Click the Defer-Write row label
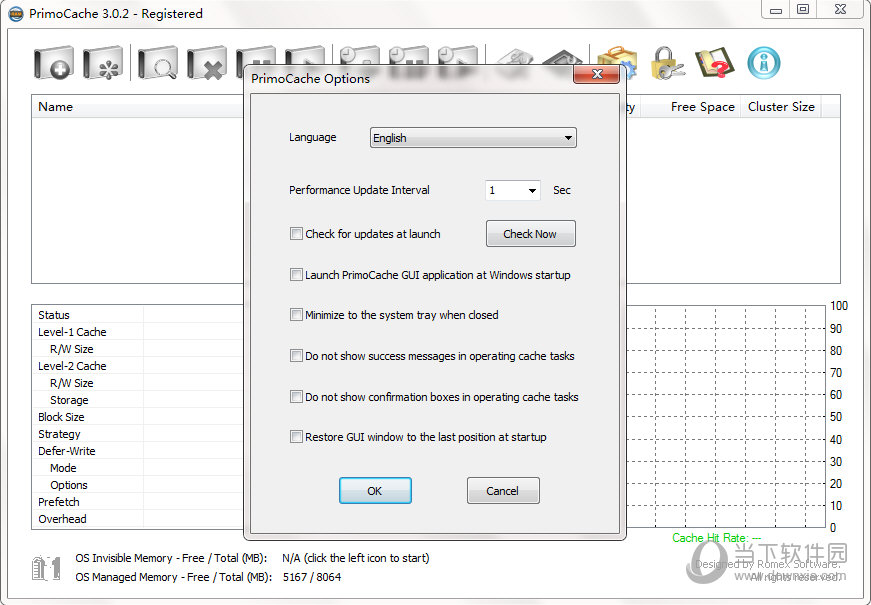 click(67, 451)
